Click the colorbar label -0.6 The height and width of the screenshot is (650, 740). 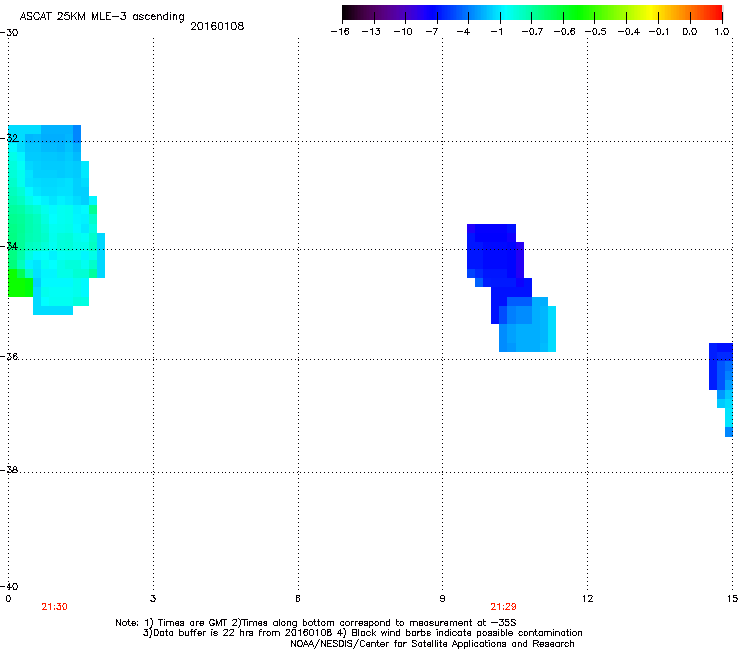564,32
